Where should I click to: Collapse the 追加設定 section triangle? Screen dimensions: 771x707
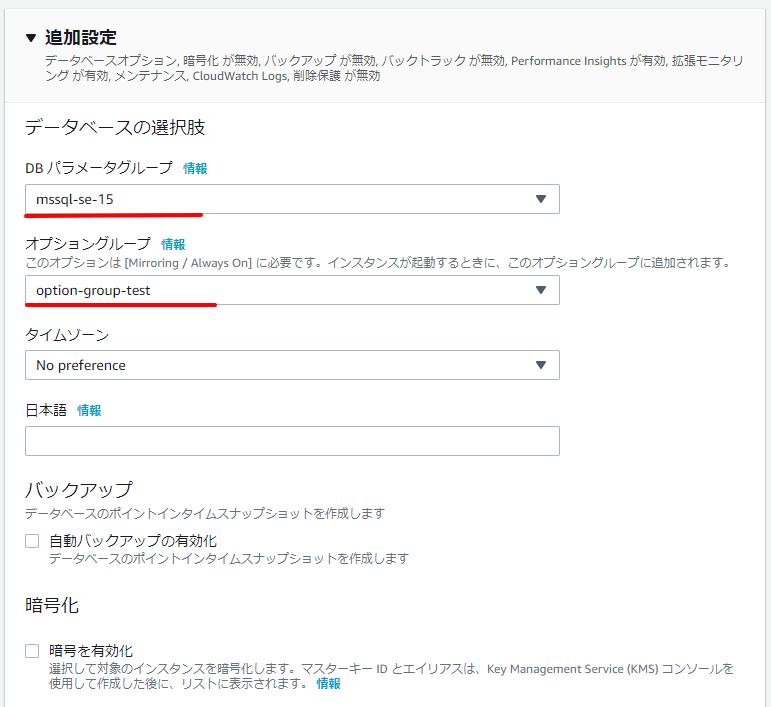[x=31, y=38]
